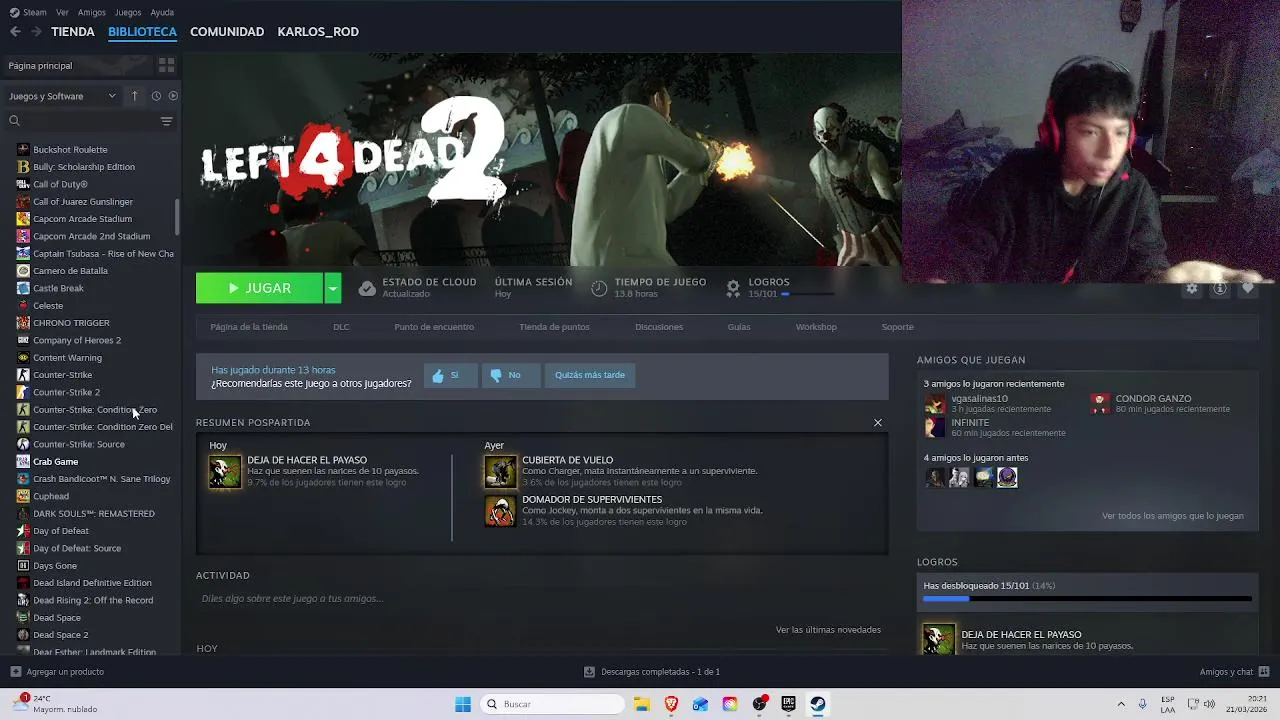Go forward with the navigation arrow
The height and width of the screenshot is (720, 1280).
point(36,32)
